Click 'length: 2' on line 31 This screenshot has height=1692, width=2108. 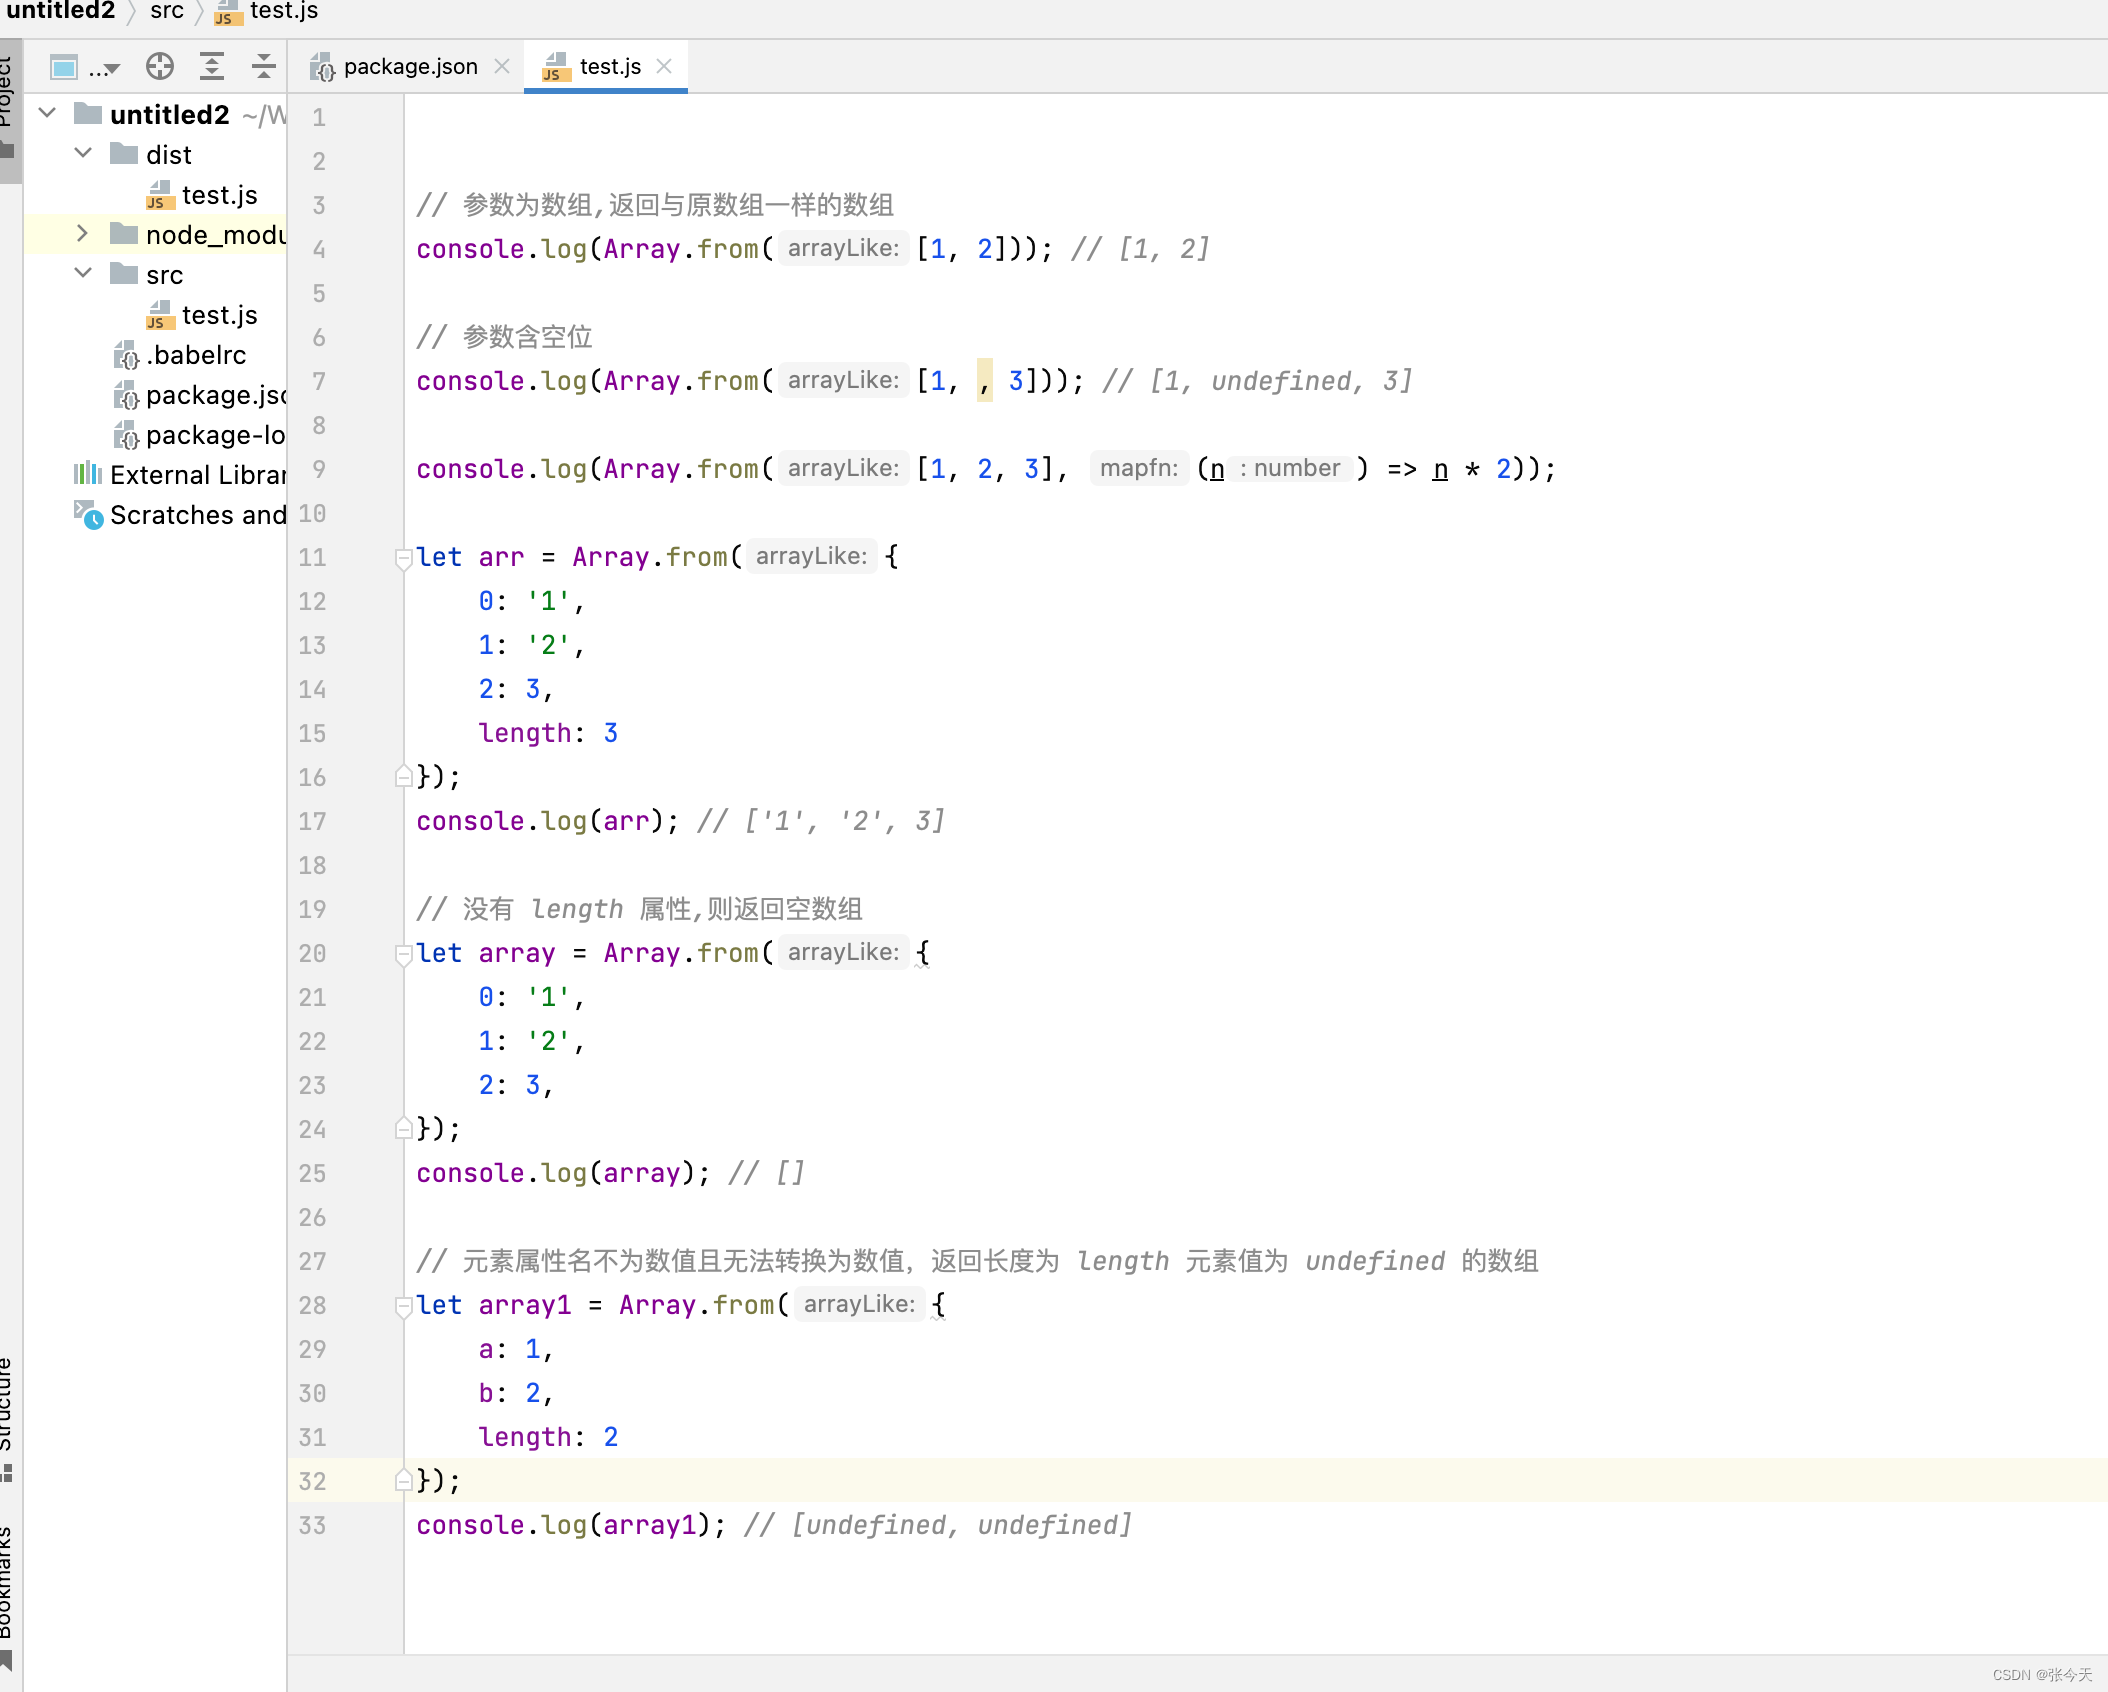548,1437
